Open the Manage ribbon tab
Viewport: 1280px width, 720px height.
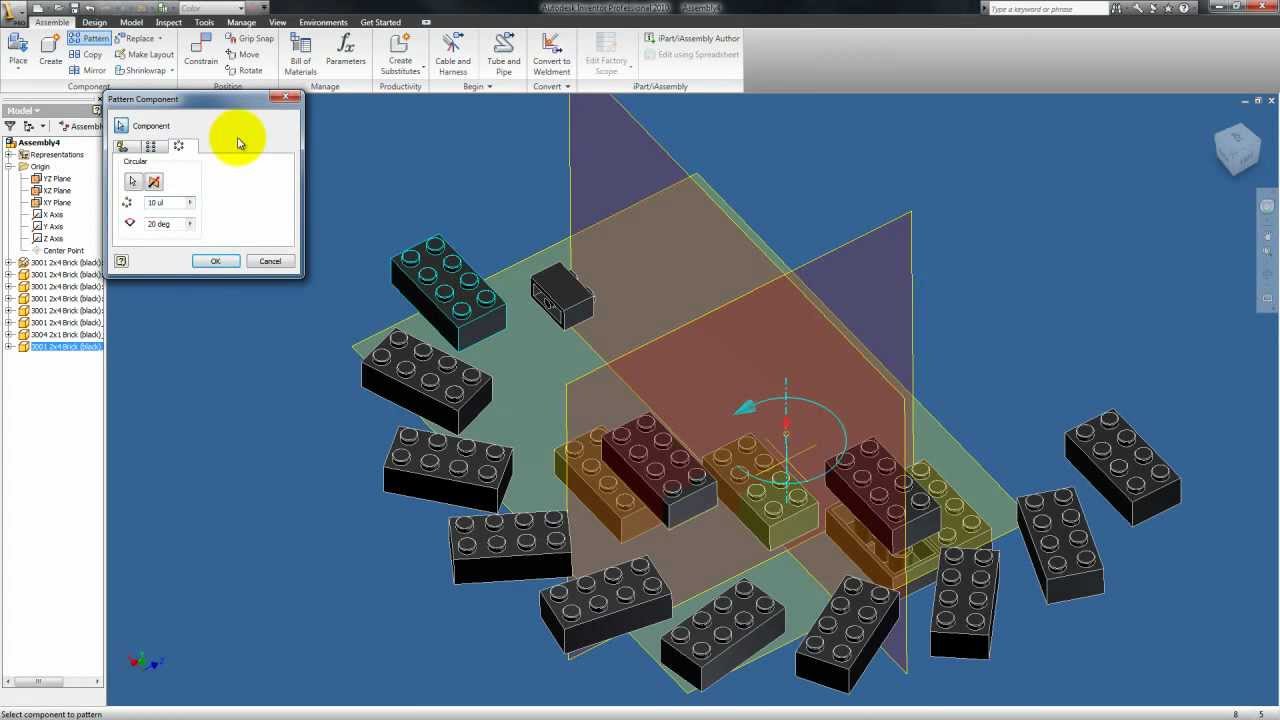tap(241, 22)
